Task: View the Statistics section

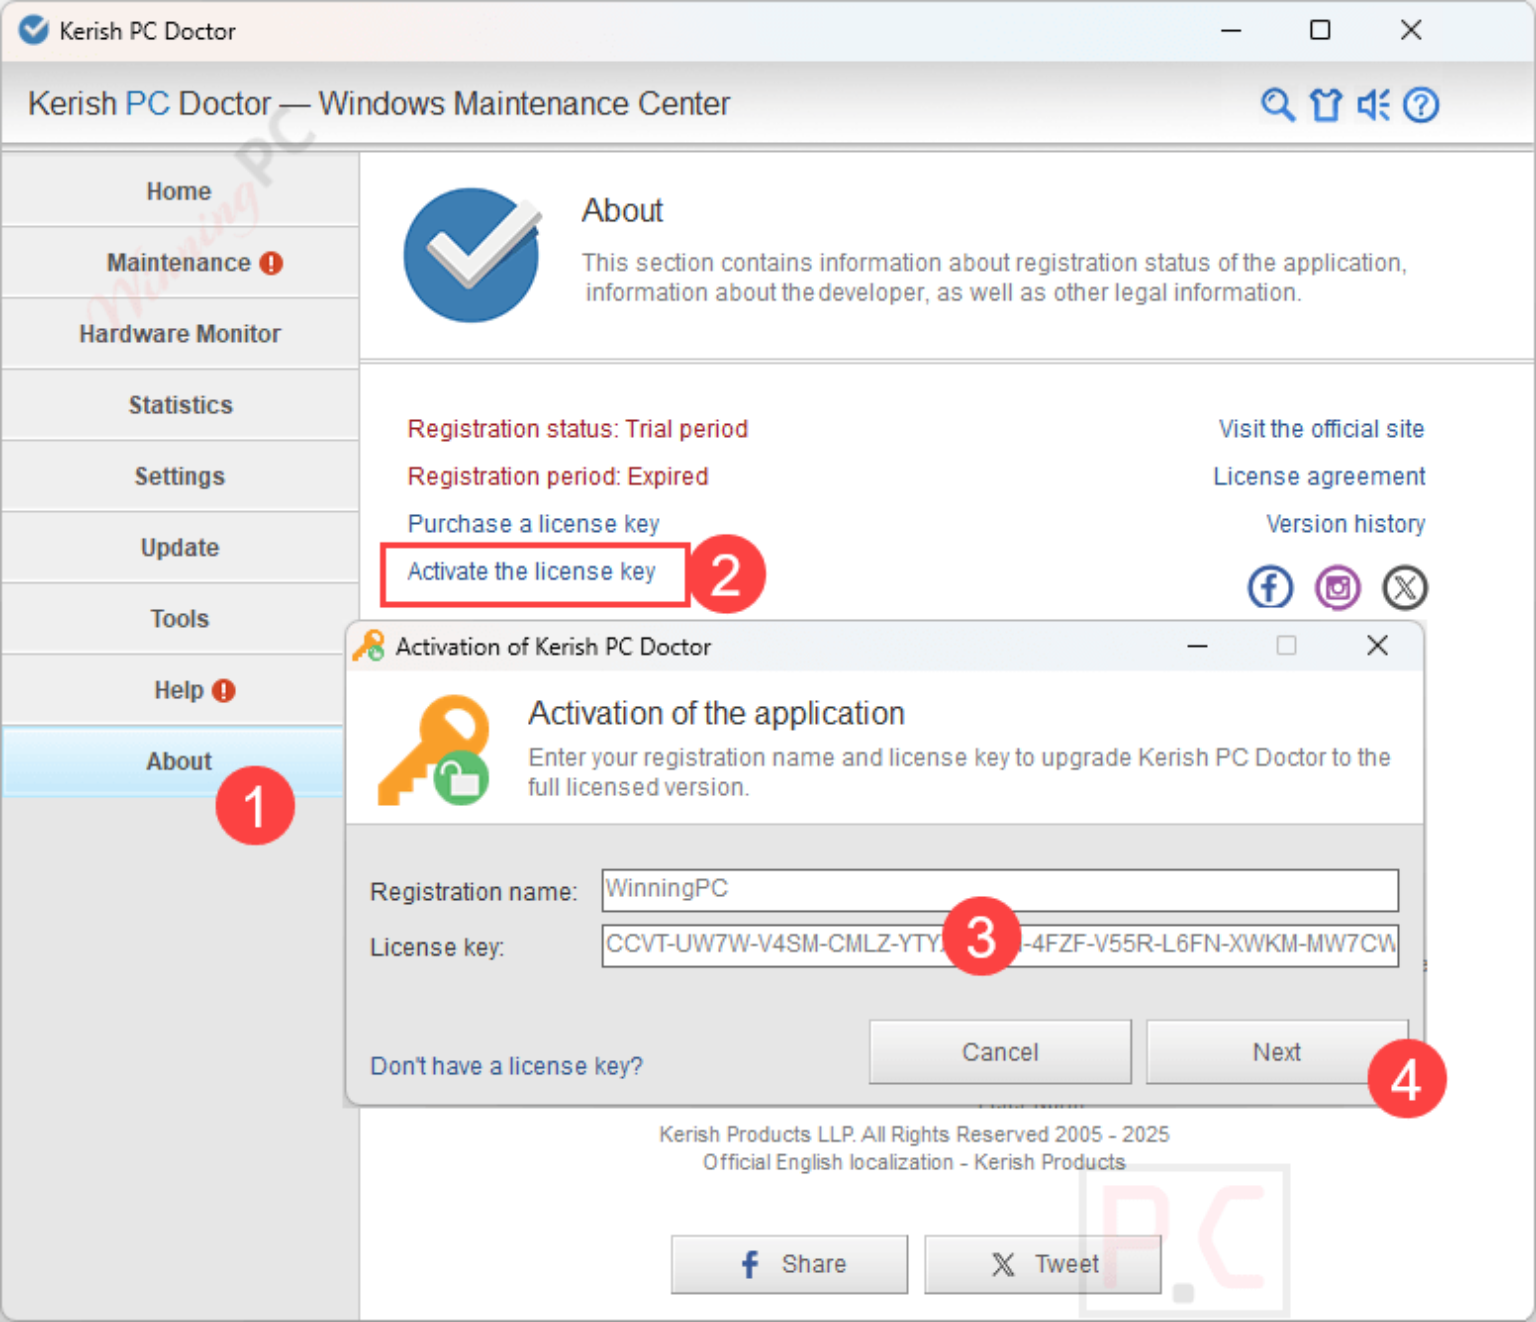Action: 179,404
